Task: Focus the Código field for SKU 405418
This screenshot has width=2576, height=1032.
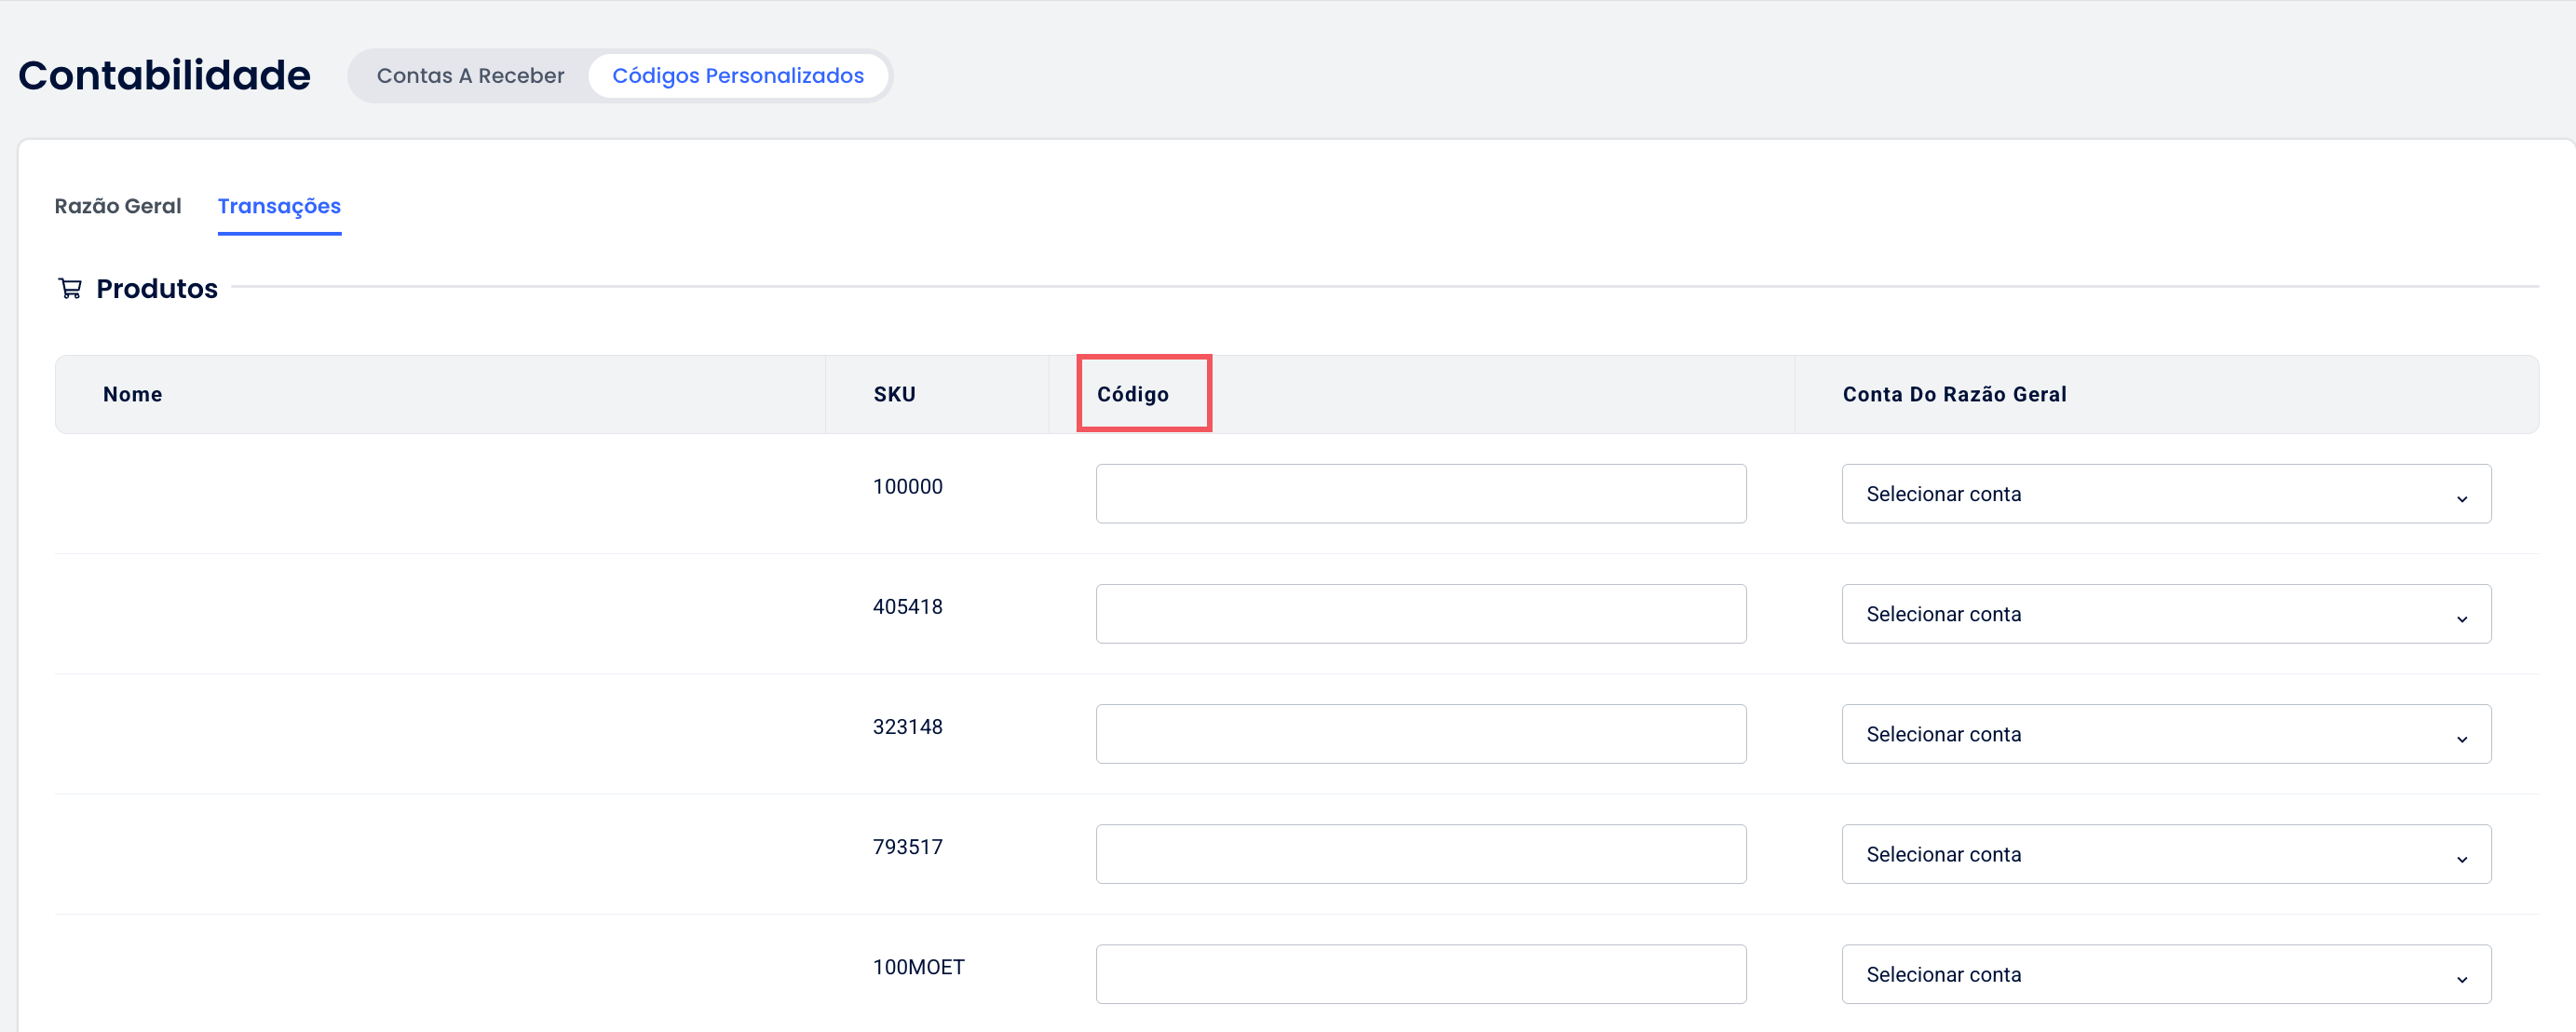Action: pyautogui.click(x=1420, y=614)
